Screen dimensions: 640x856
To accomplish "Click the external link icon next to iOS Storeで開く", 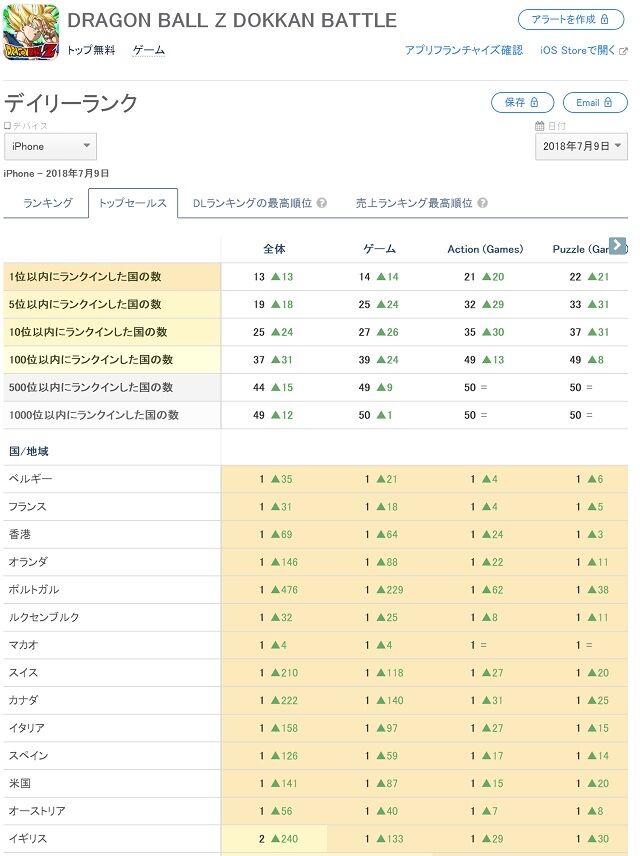I will coord(623,51).
